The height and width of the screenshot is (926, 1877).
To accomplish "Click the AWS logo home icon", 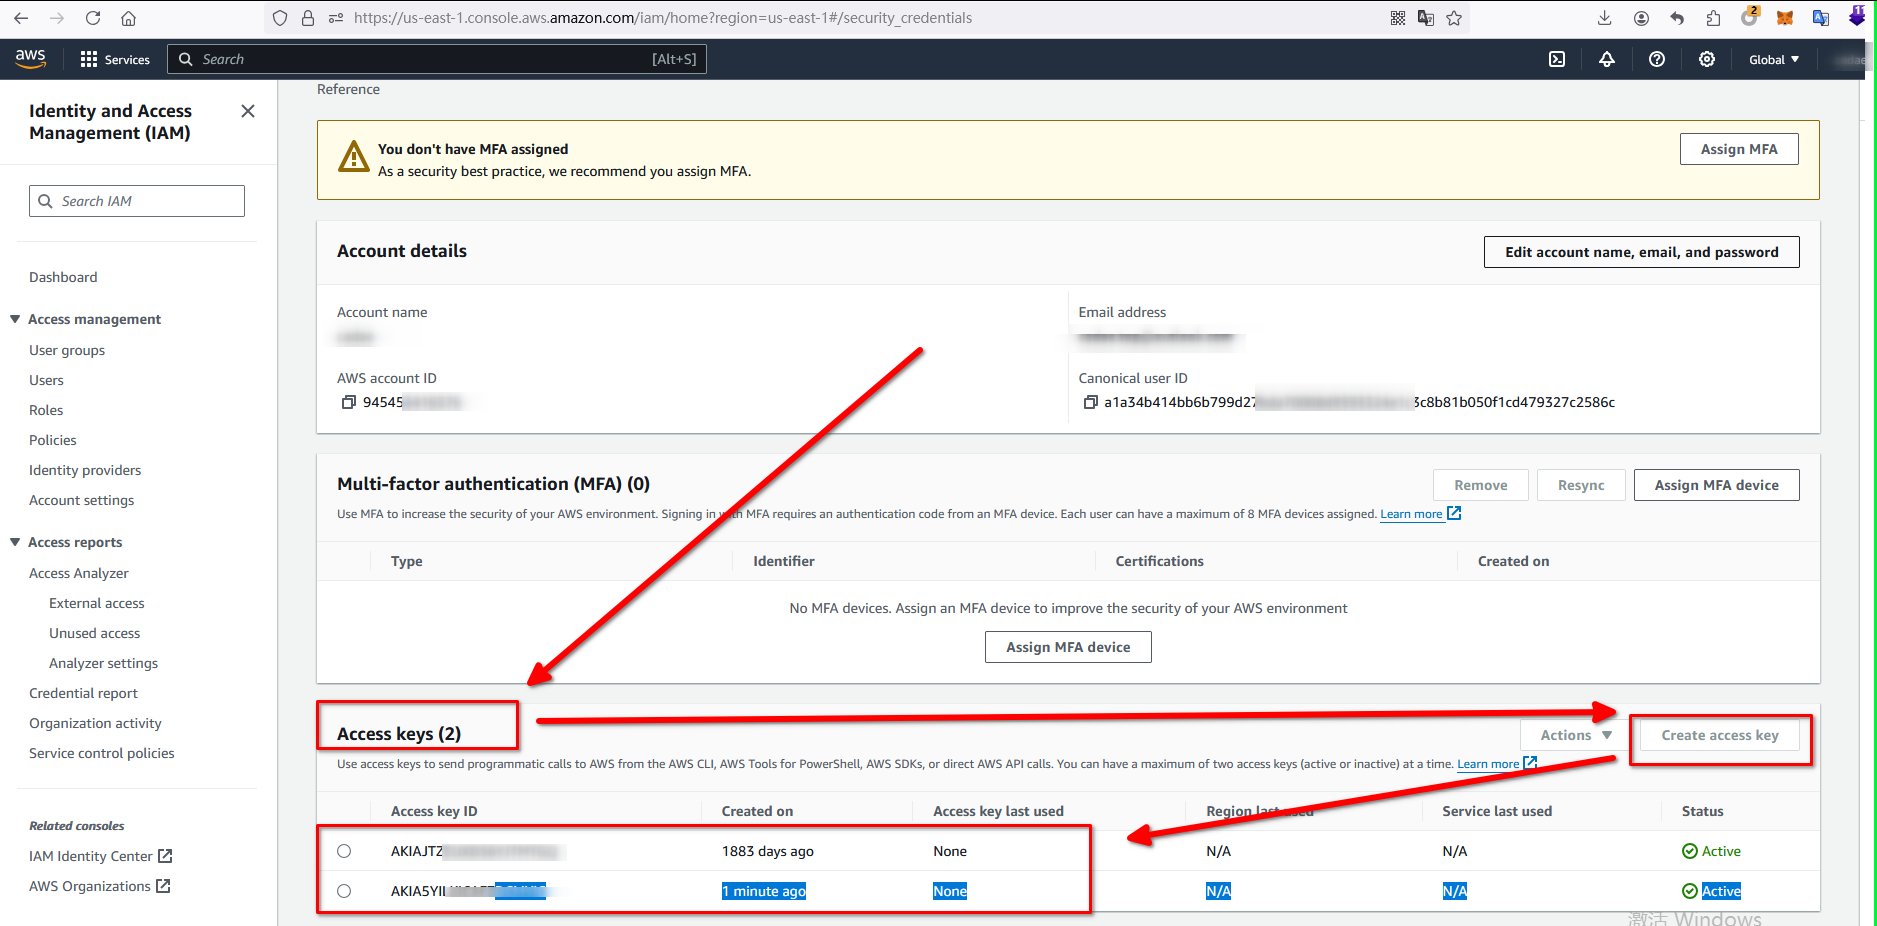I will (x=31, y=59).
